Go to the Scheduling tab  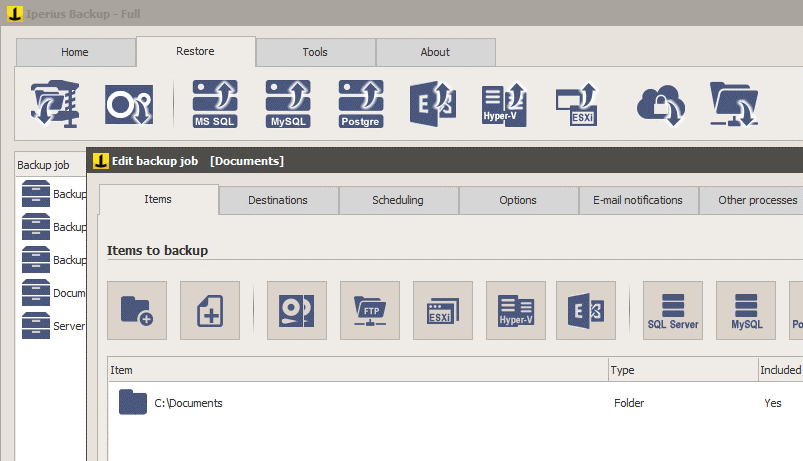pos(398,200)
